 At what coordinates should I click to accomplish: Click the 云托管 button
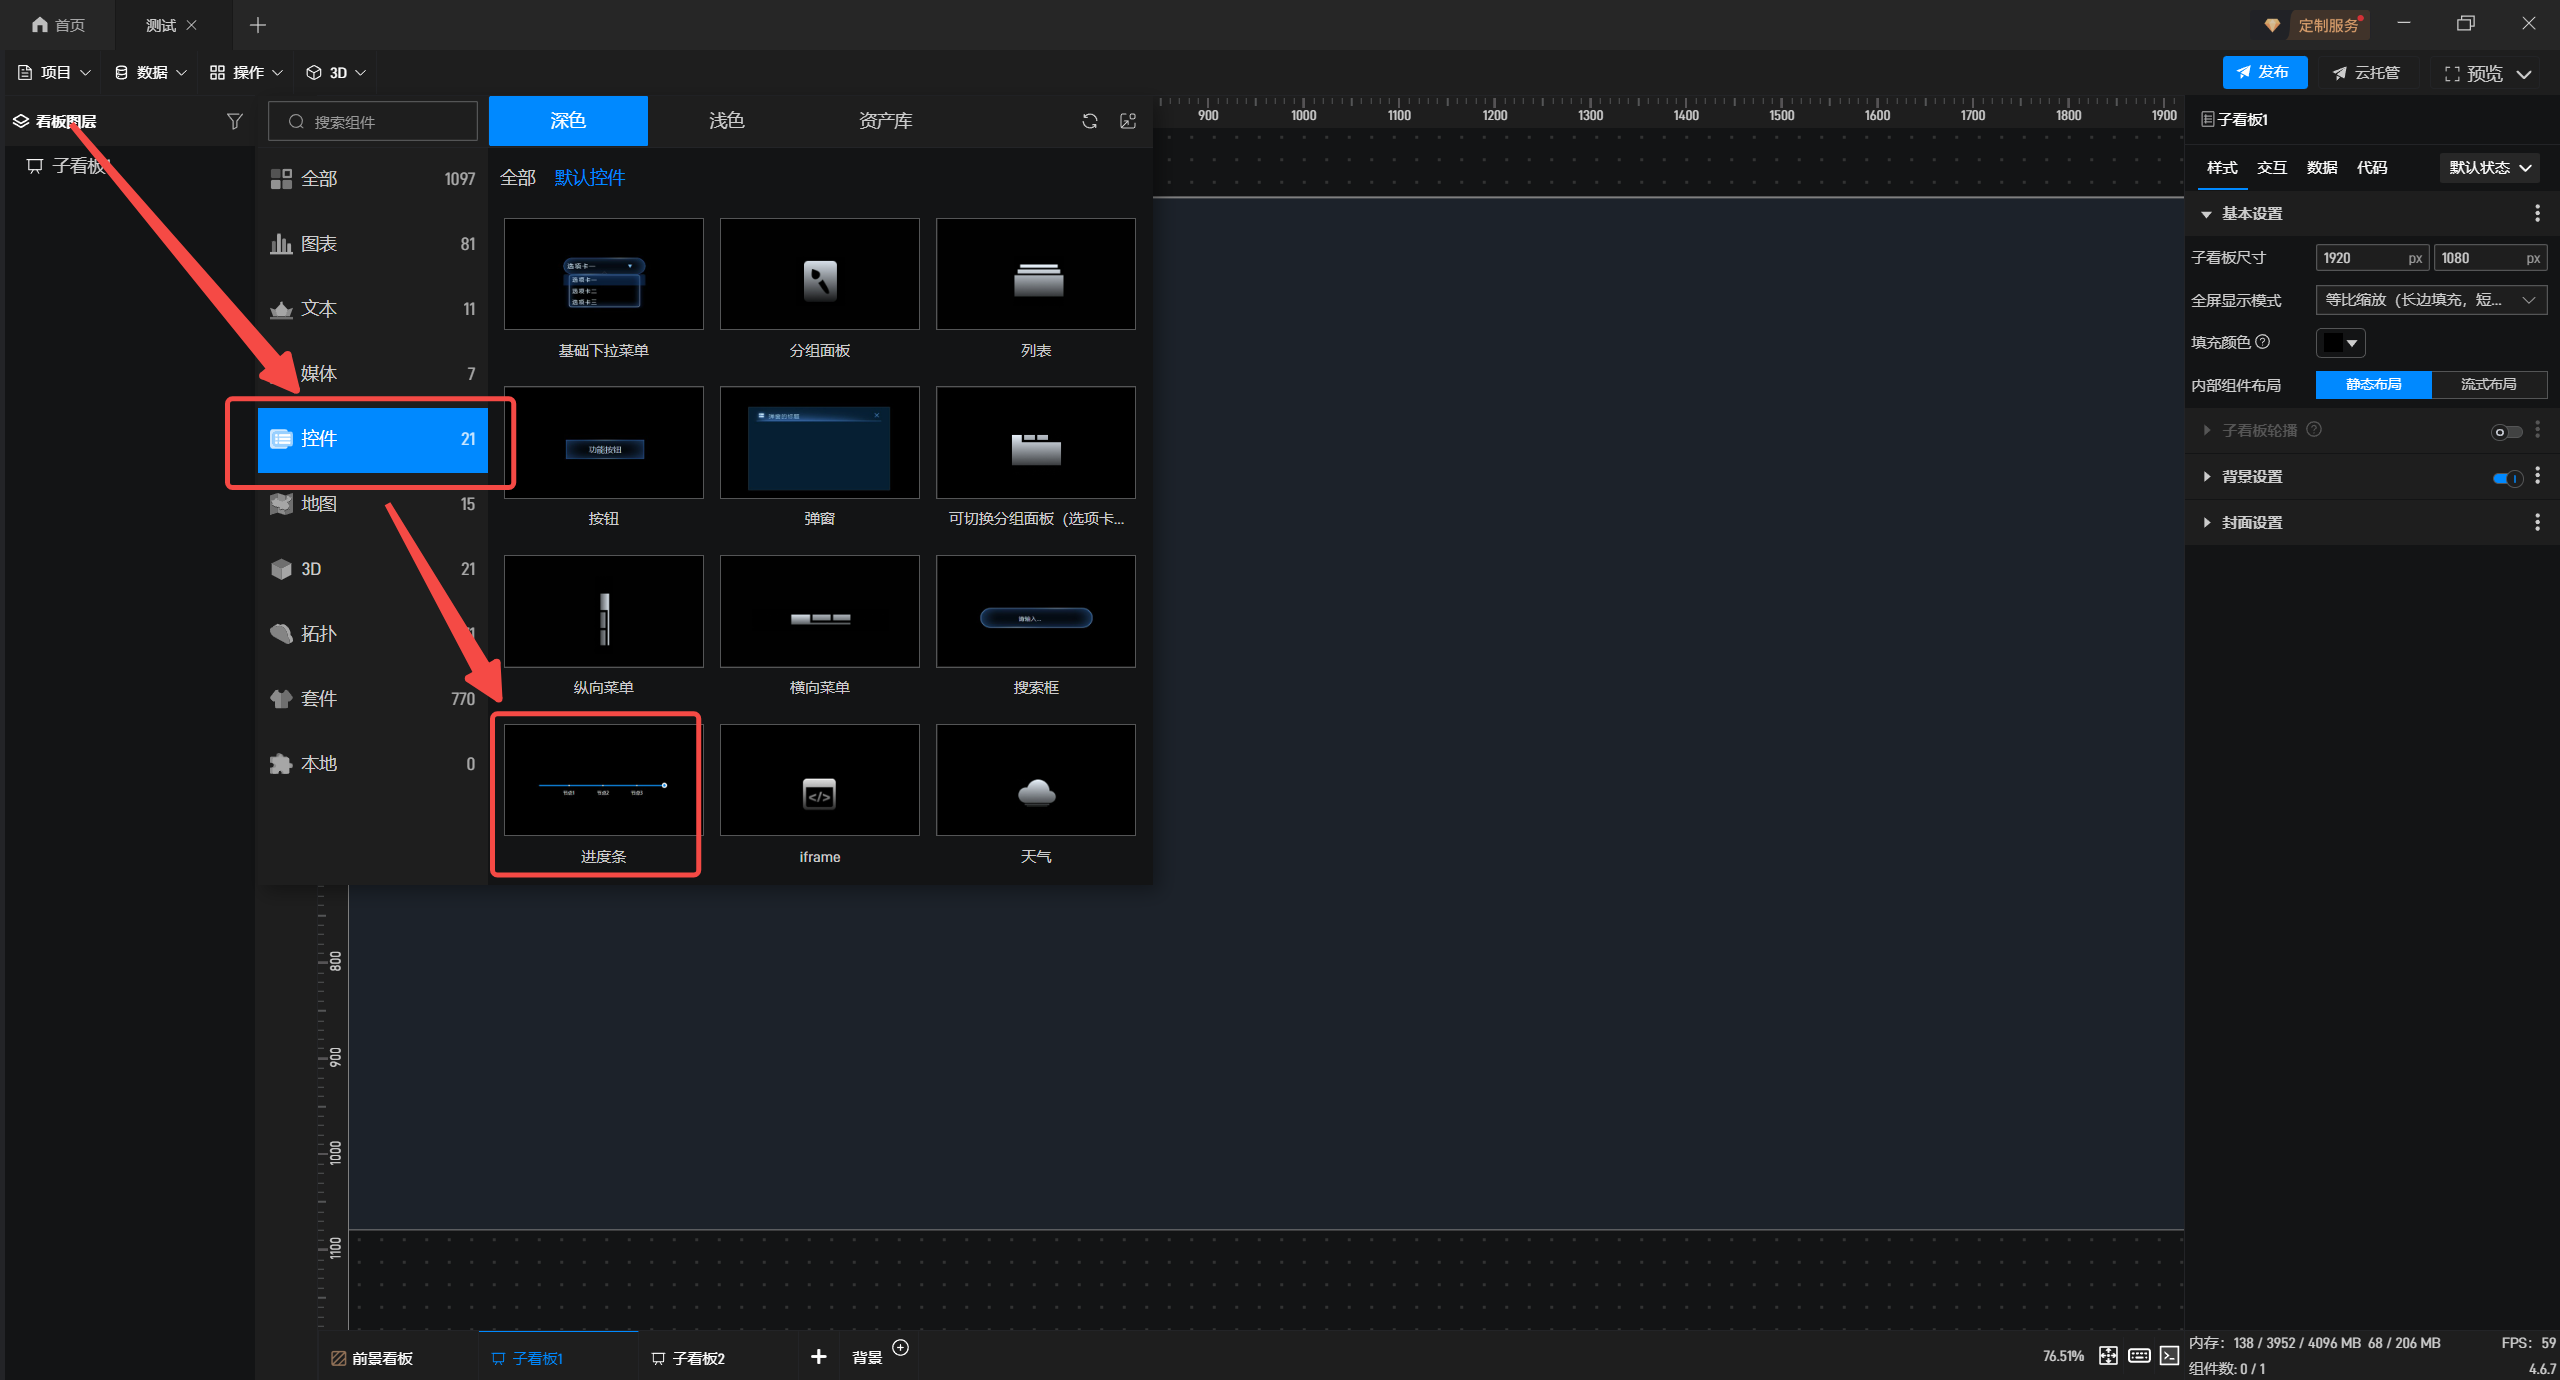pyautogui.click(x=2366, y=72)
